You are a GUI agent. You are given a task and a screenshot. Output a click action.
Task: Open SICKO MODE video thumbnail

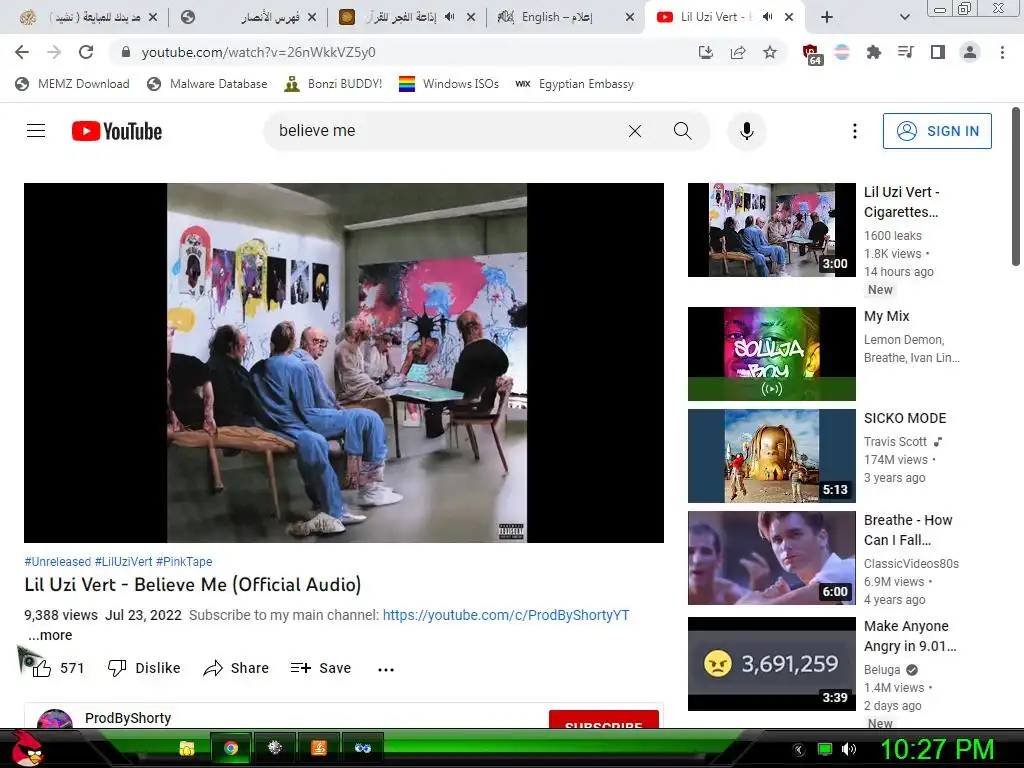pos(771,456)
